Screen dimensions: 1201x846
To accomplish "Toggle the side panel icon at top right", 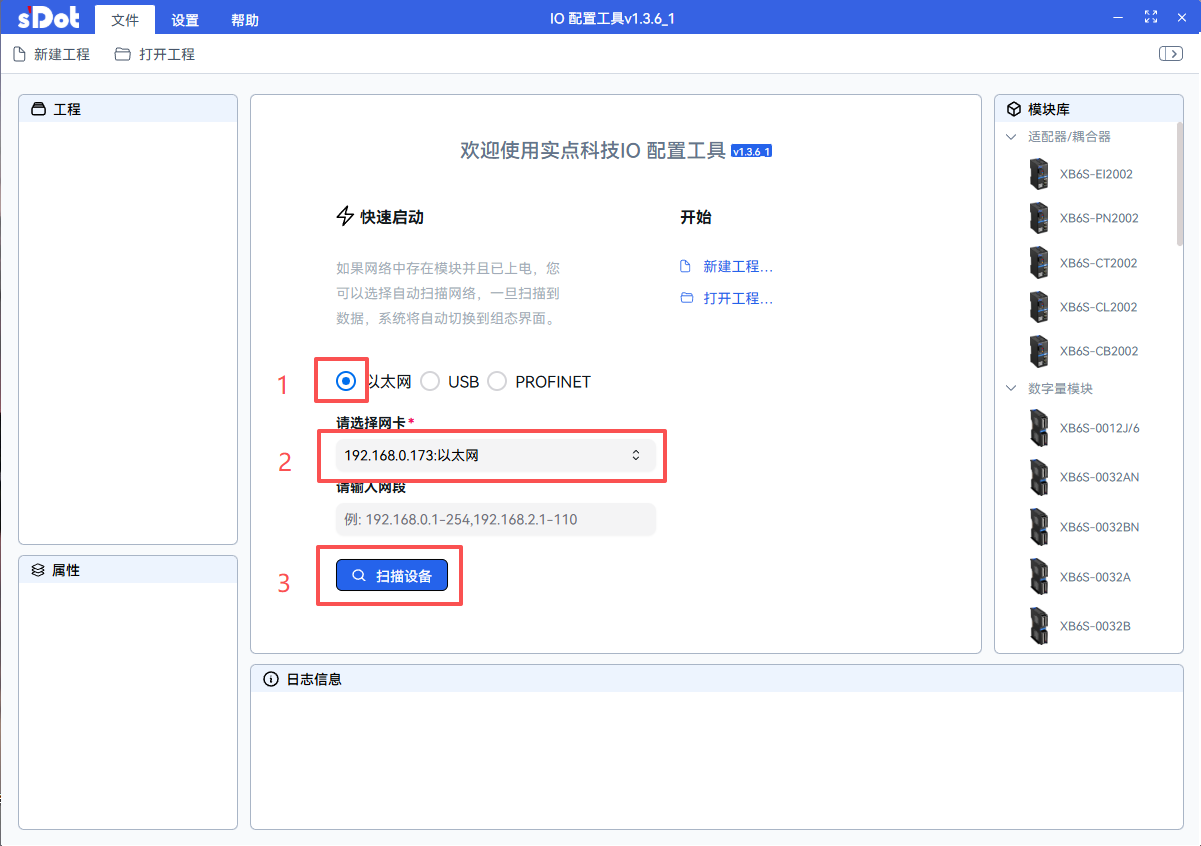I will point(1170,54).
